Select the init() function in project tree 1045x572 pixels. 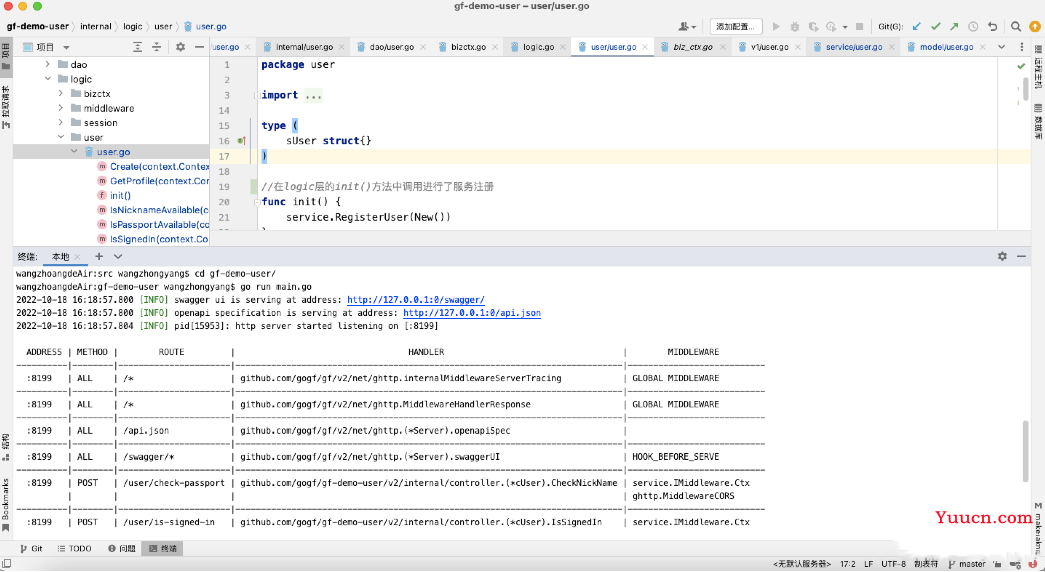pyautogui.click(x=120, y=195)
